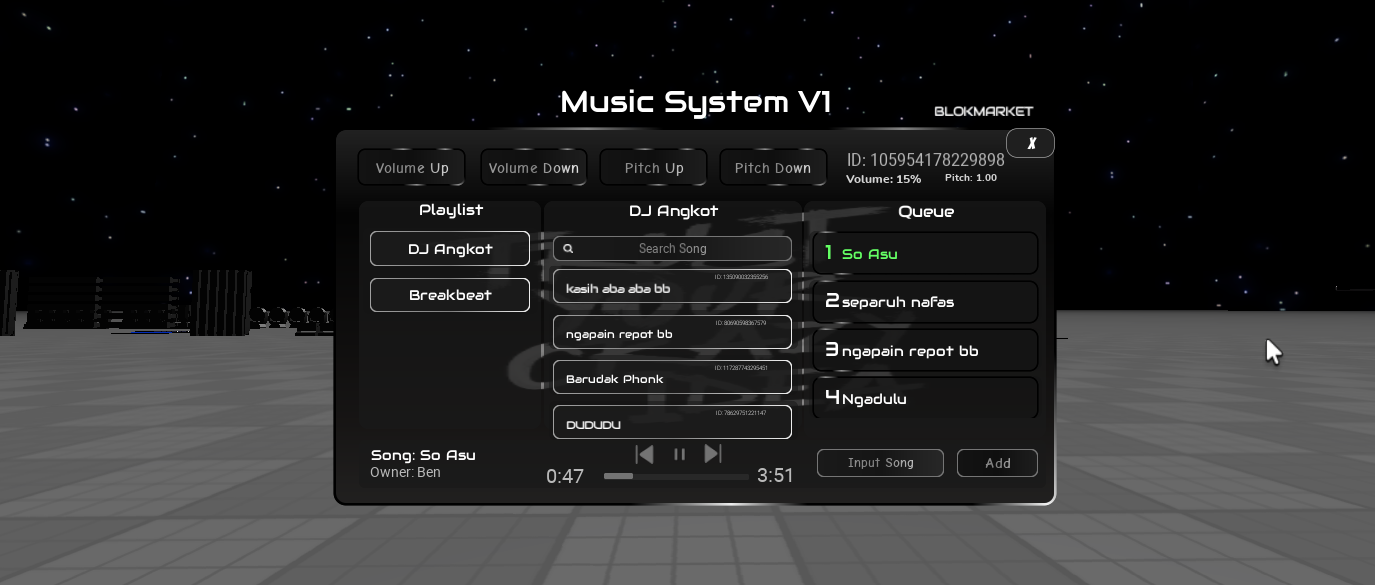Click the magnifier search icon
Screen dimensions: 1375x585
point(568,248)
